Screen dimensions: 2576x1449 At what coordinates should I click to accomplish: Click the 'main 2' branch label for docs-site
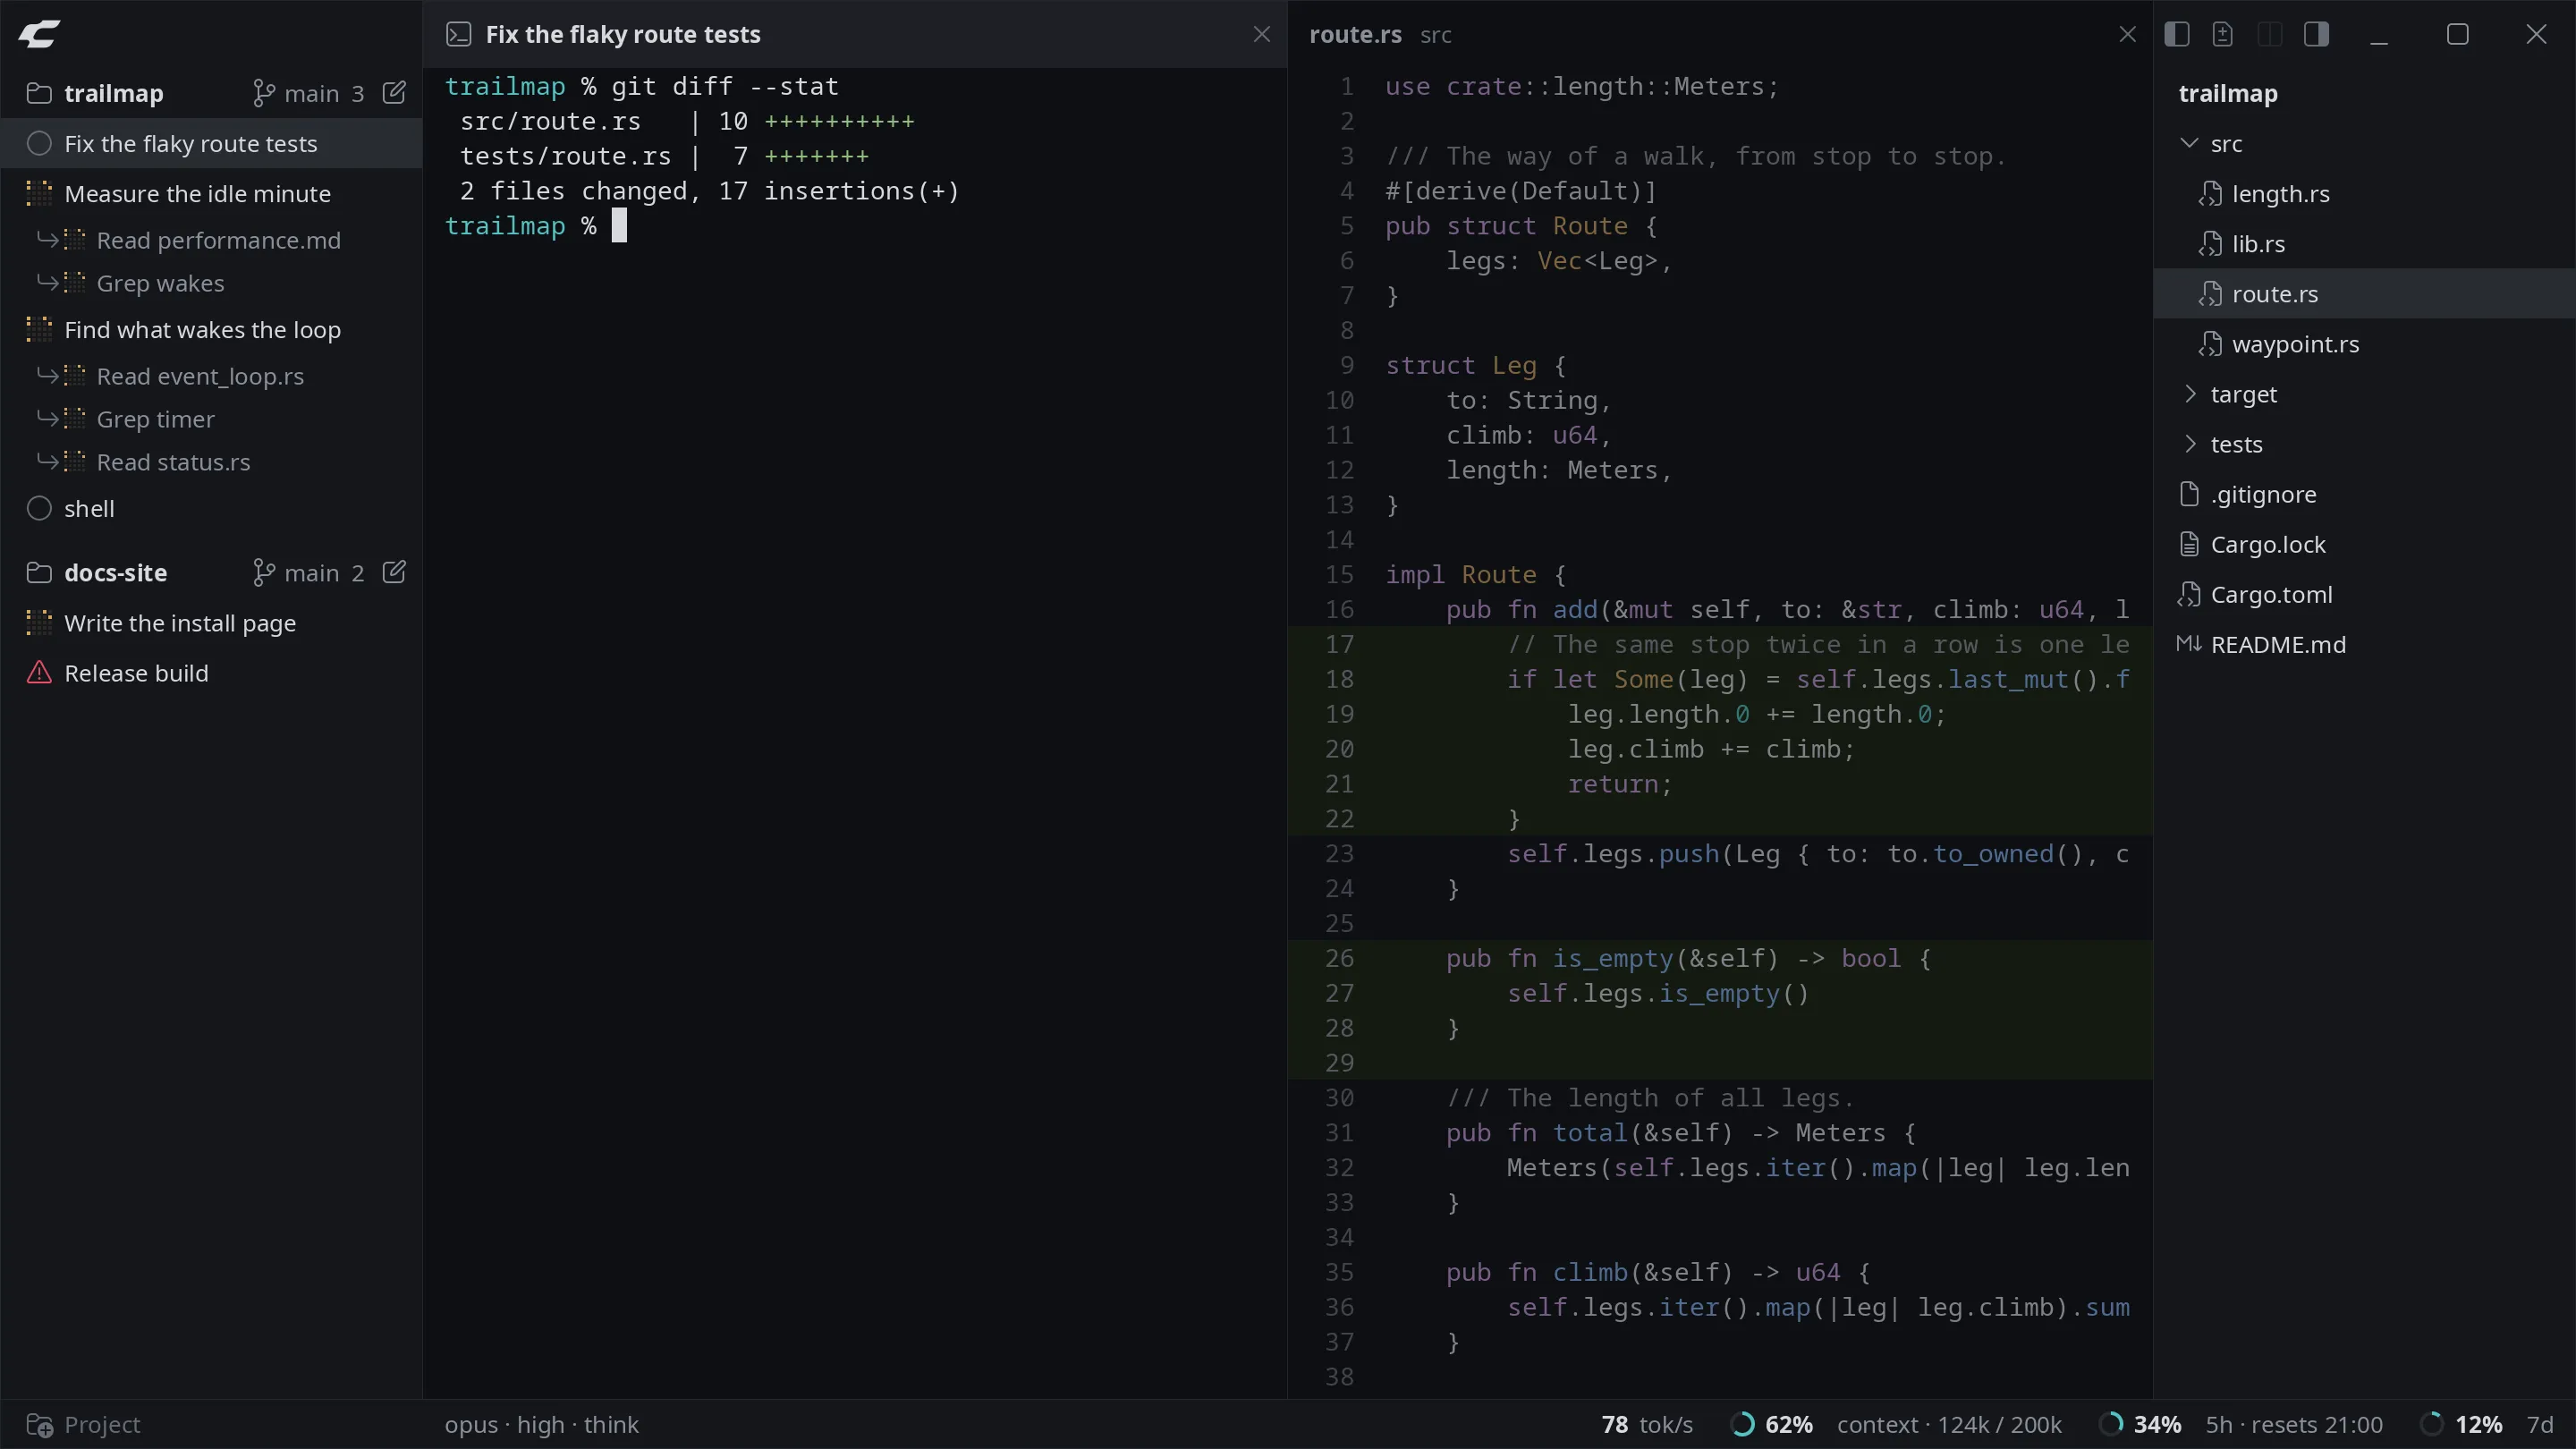(323, 572)
